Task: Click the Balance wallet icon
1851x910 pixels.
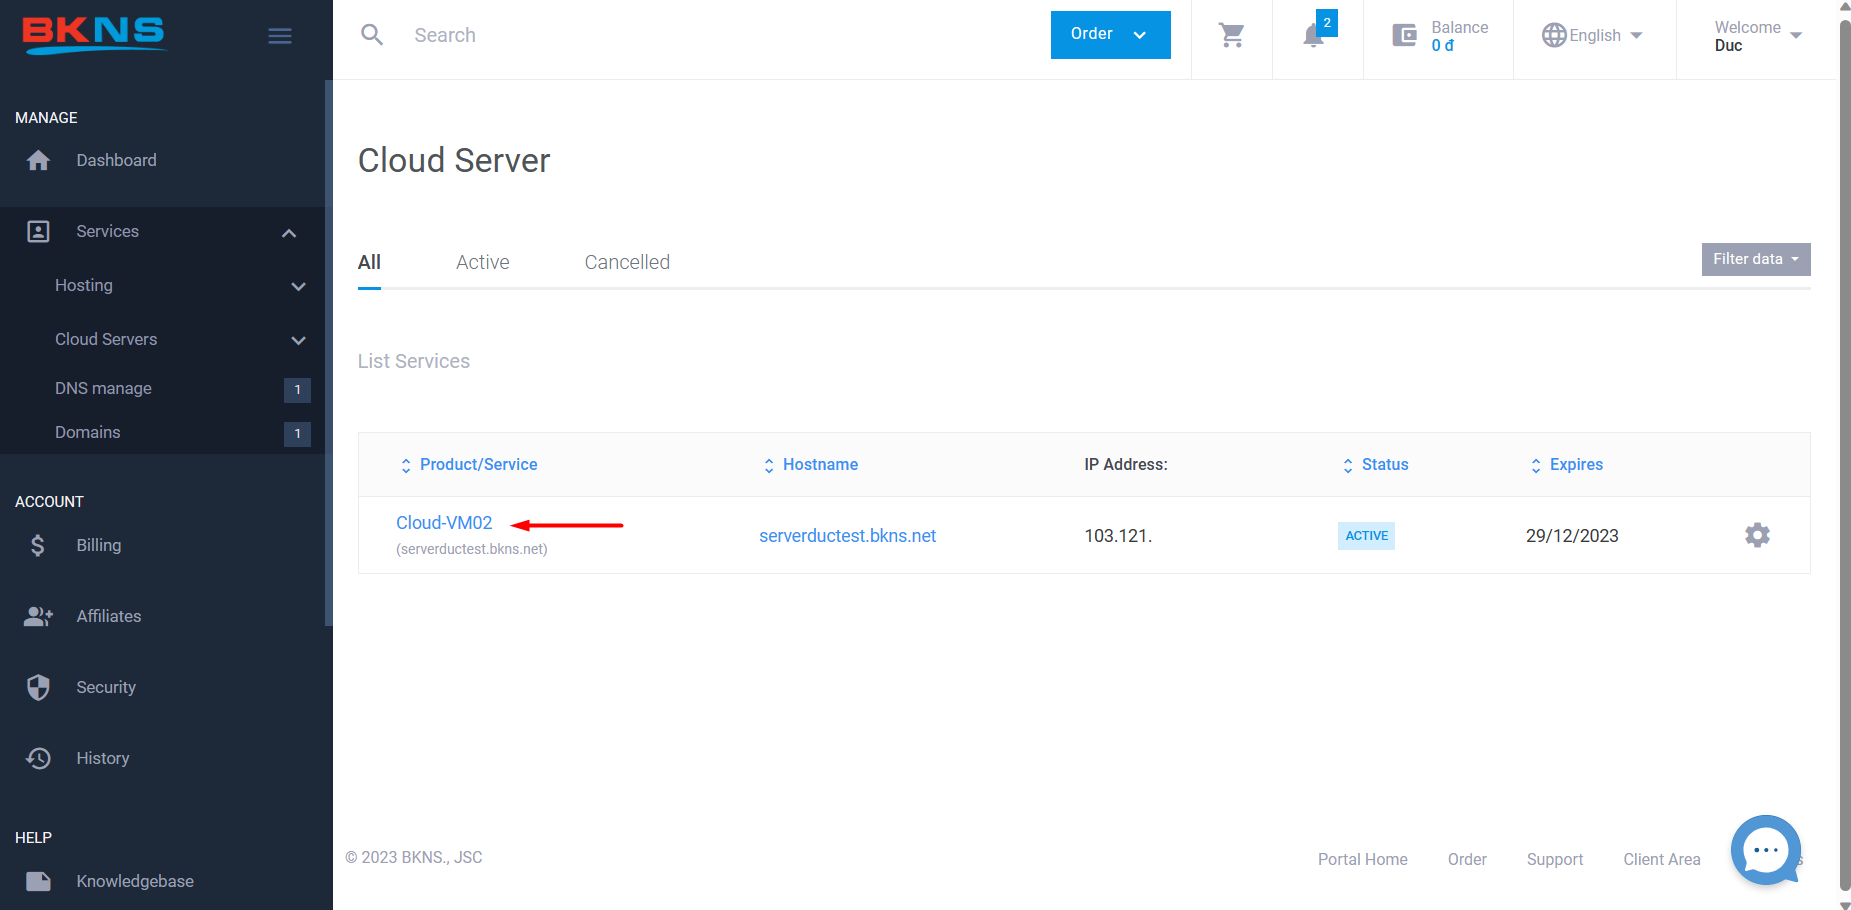Action: point(1405,36)
